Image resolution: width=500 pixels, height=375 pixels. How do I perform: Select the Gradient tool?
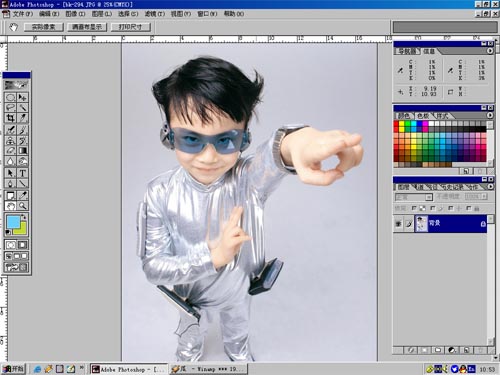(22, 151)
